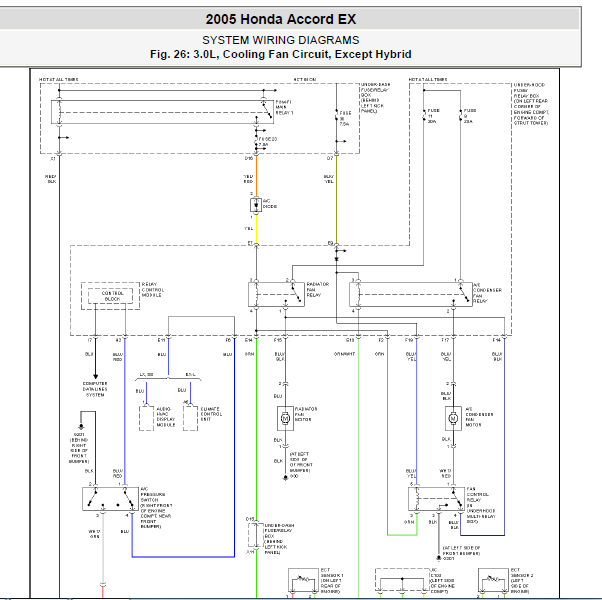Click the 'Relay Control Module' label
This screenshot has height=600, width=602.
pos(153,290)
